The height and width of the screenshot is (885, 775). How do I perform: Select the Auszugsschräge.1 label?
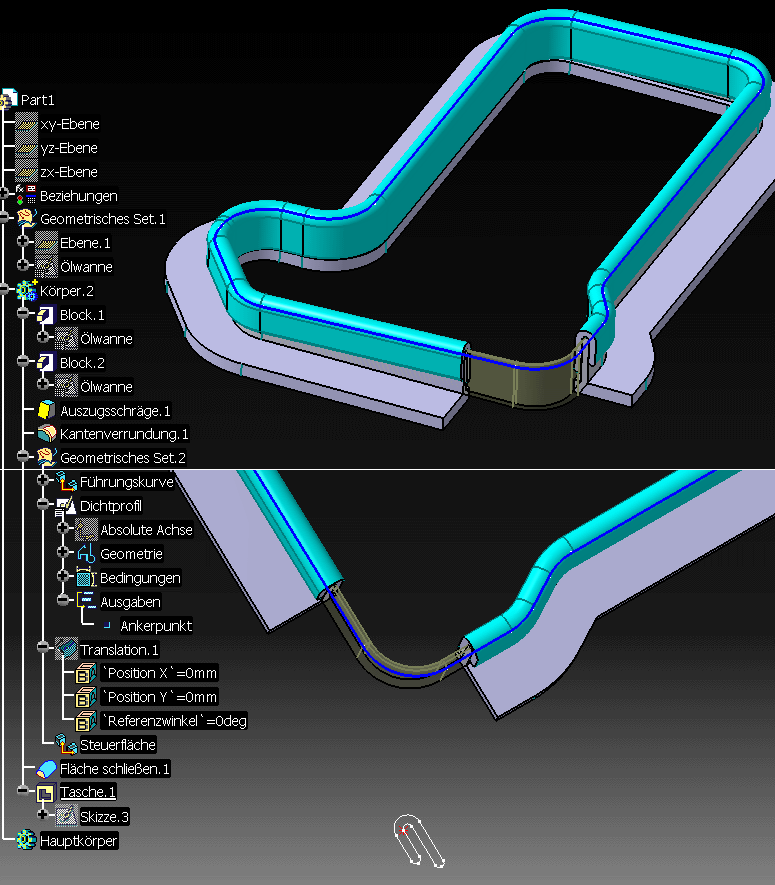(115, 411)
